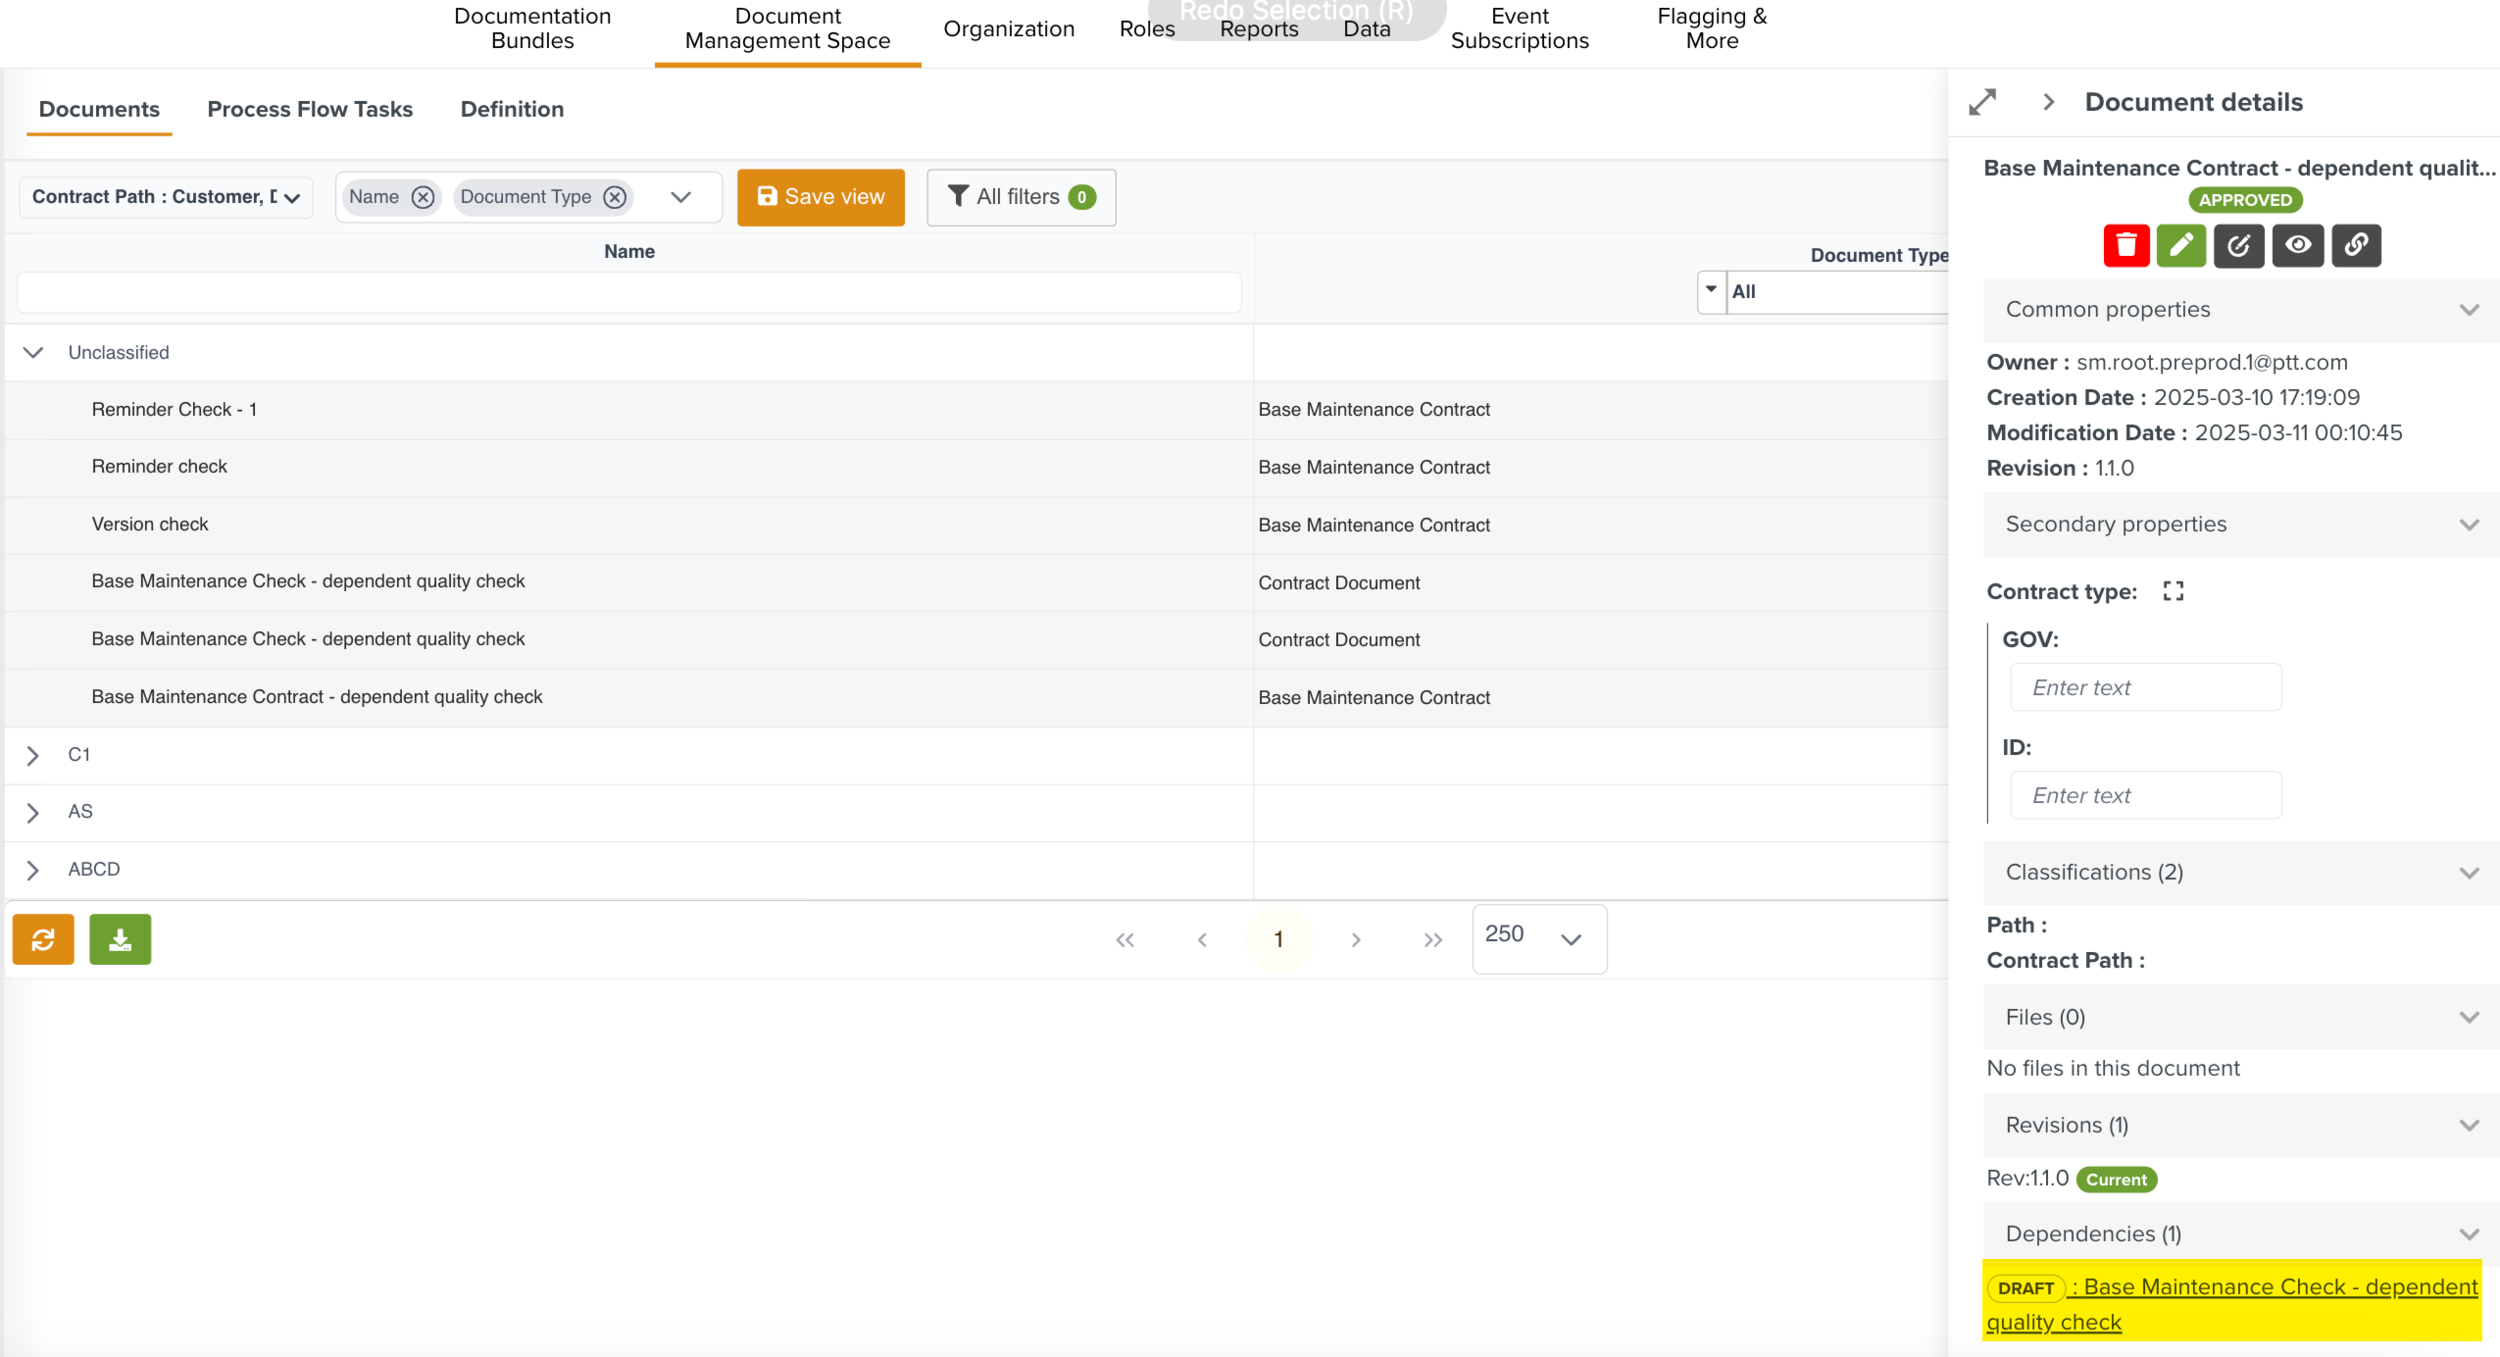Copy document link with chain icon
The height and width of the screenshot is (1357, 2500).
(2356, 245)
